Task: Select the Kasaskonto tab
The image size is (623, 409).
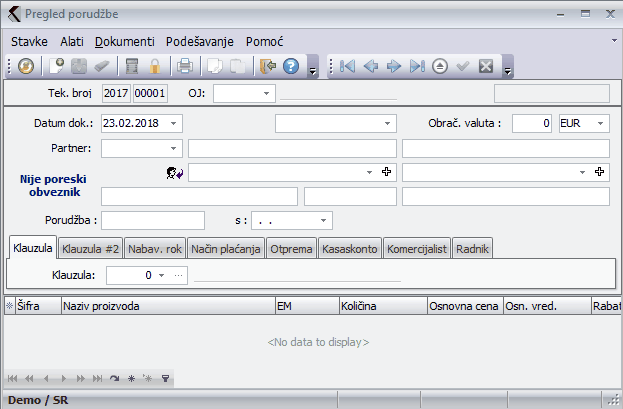Action: coord(349,248)
